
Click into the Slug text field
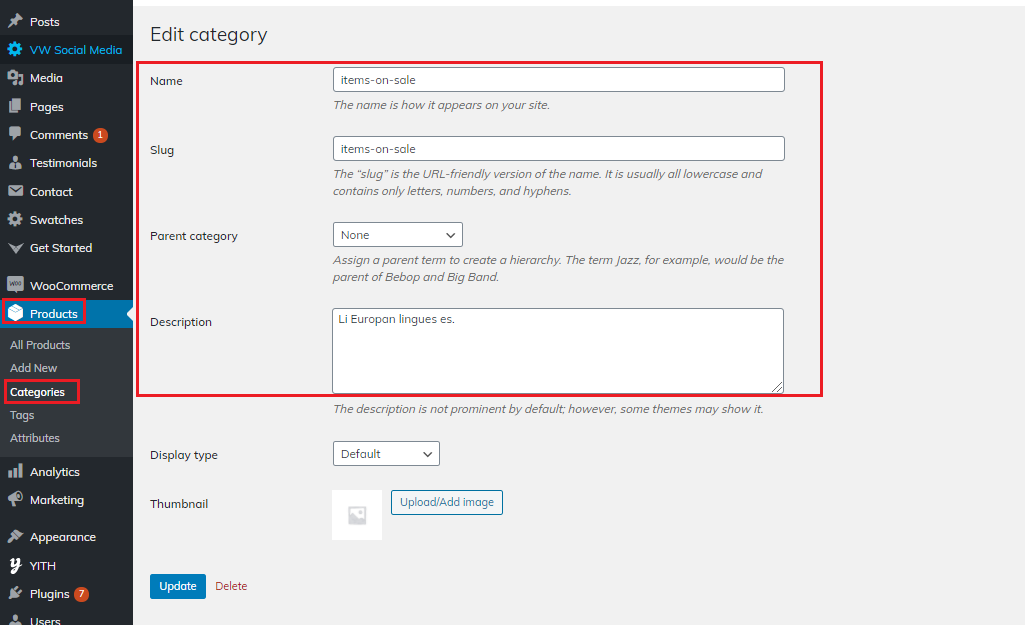(x=558, y=149)
